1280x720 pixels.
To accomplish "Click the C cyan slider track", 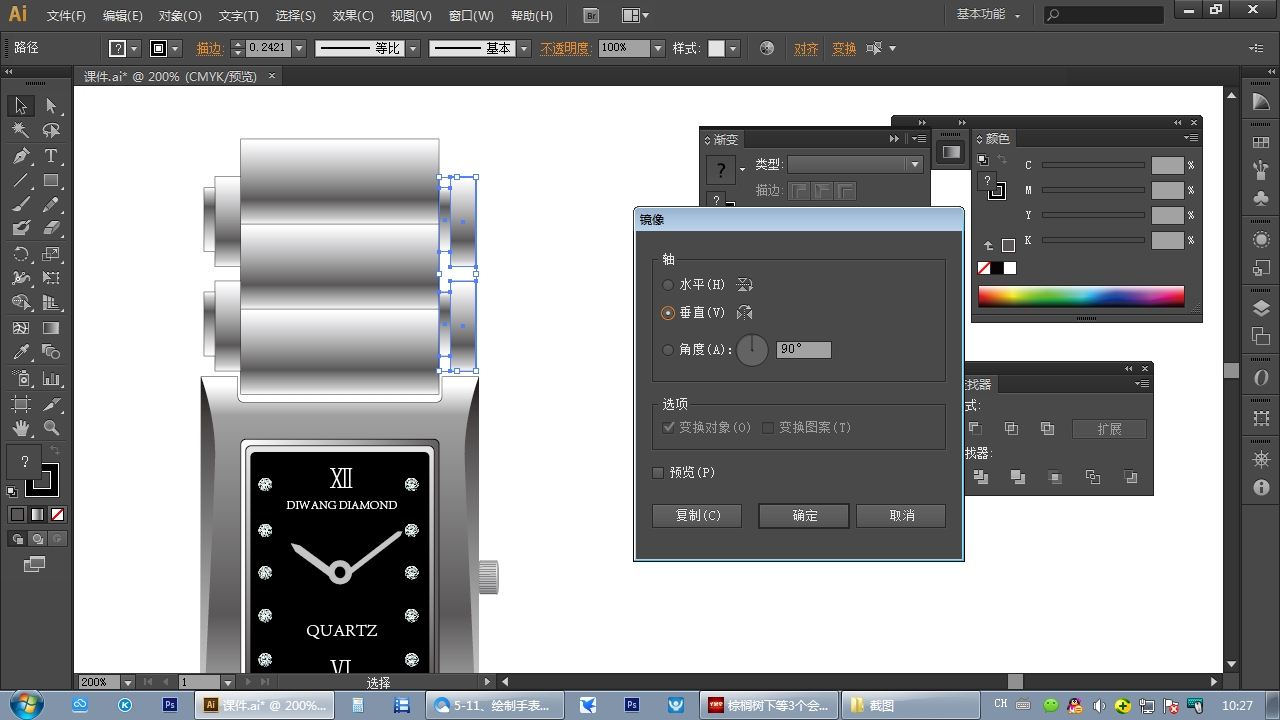I will pyautogui.click(x=1093, y=165).
